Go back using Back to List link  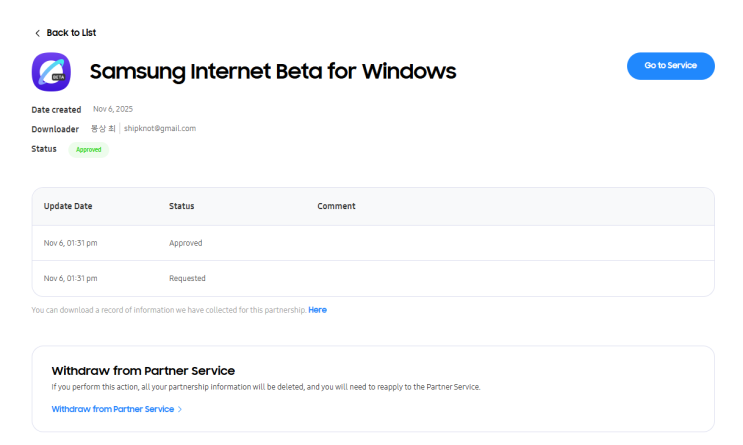pos(71,33)
